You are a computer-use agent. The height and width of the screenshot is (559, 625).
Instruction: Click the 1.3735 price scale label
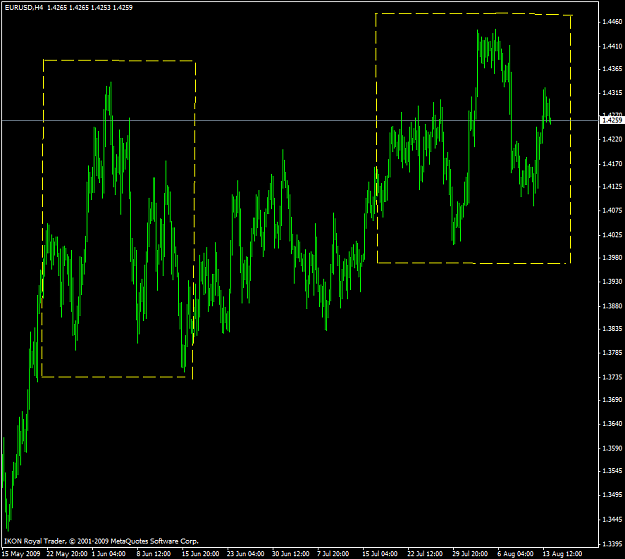click(x=612, y=377)
